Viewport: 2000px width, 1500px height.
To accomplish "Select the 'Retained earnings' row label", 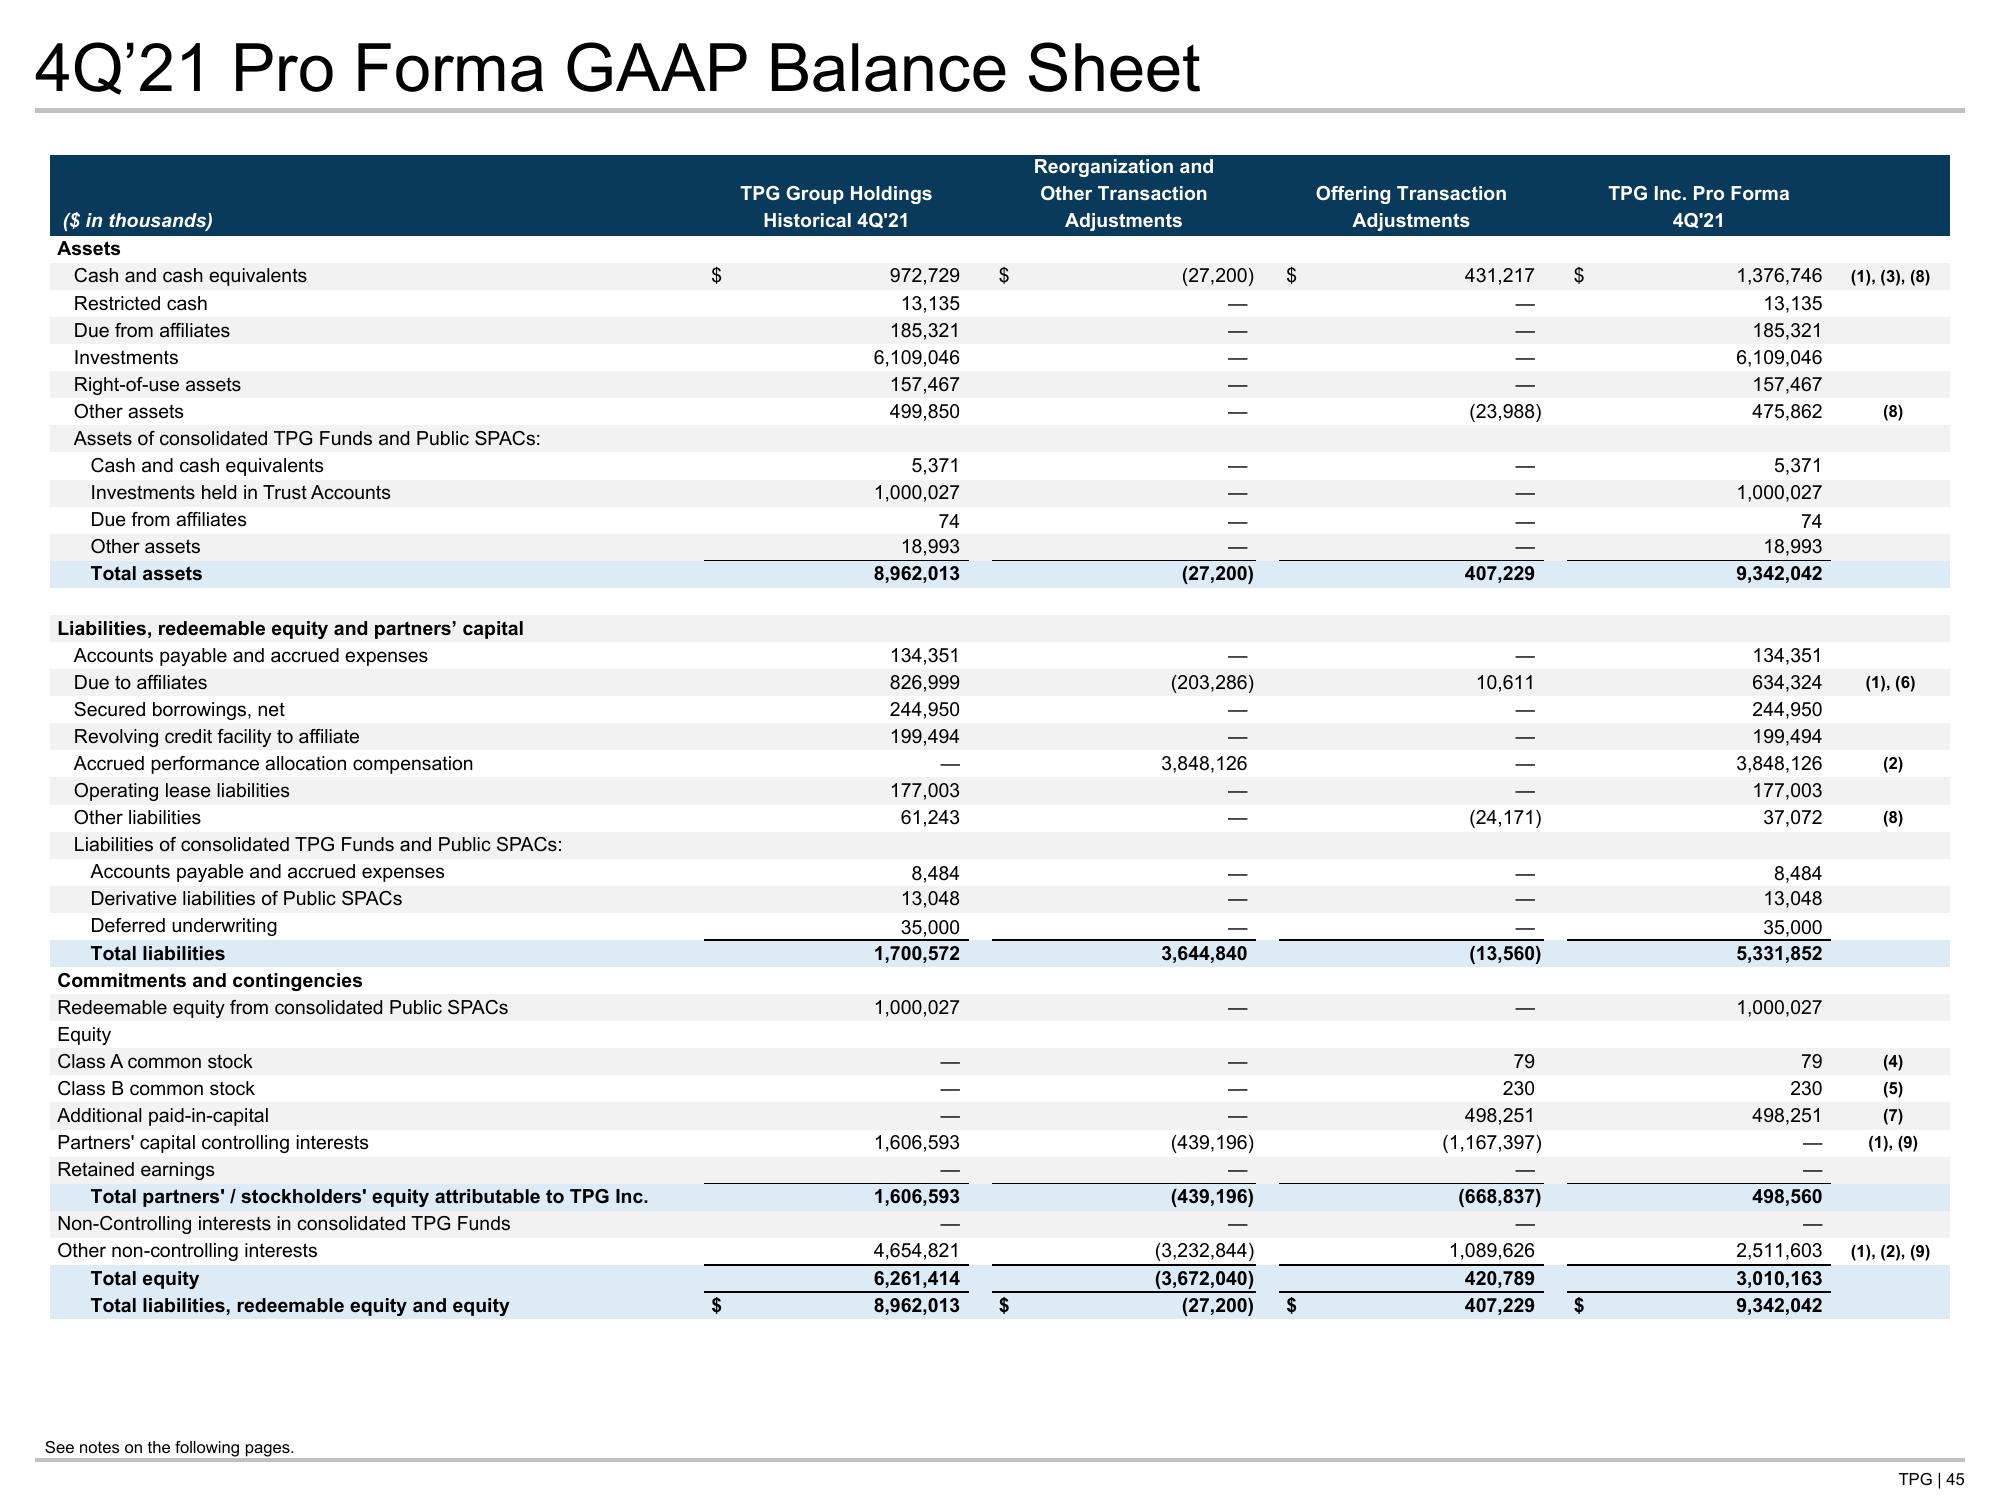I will coord(136,1169).
